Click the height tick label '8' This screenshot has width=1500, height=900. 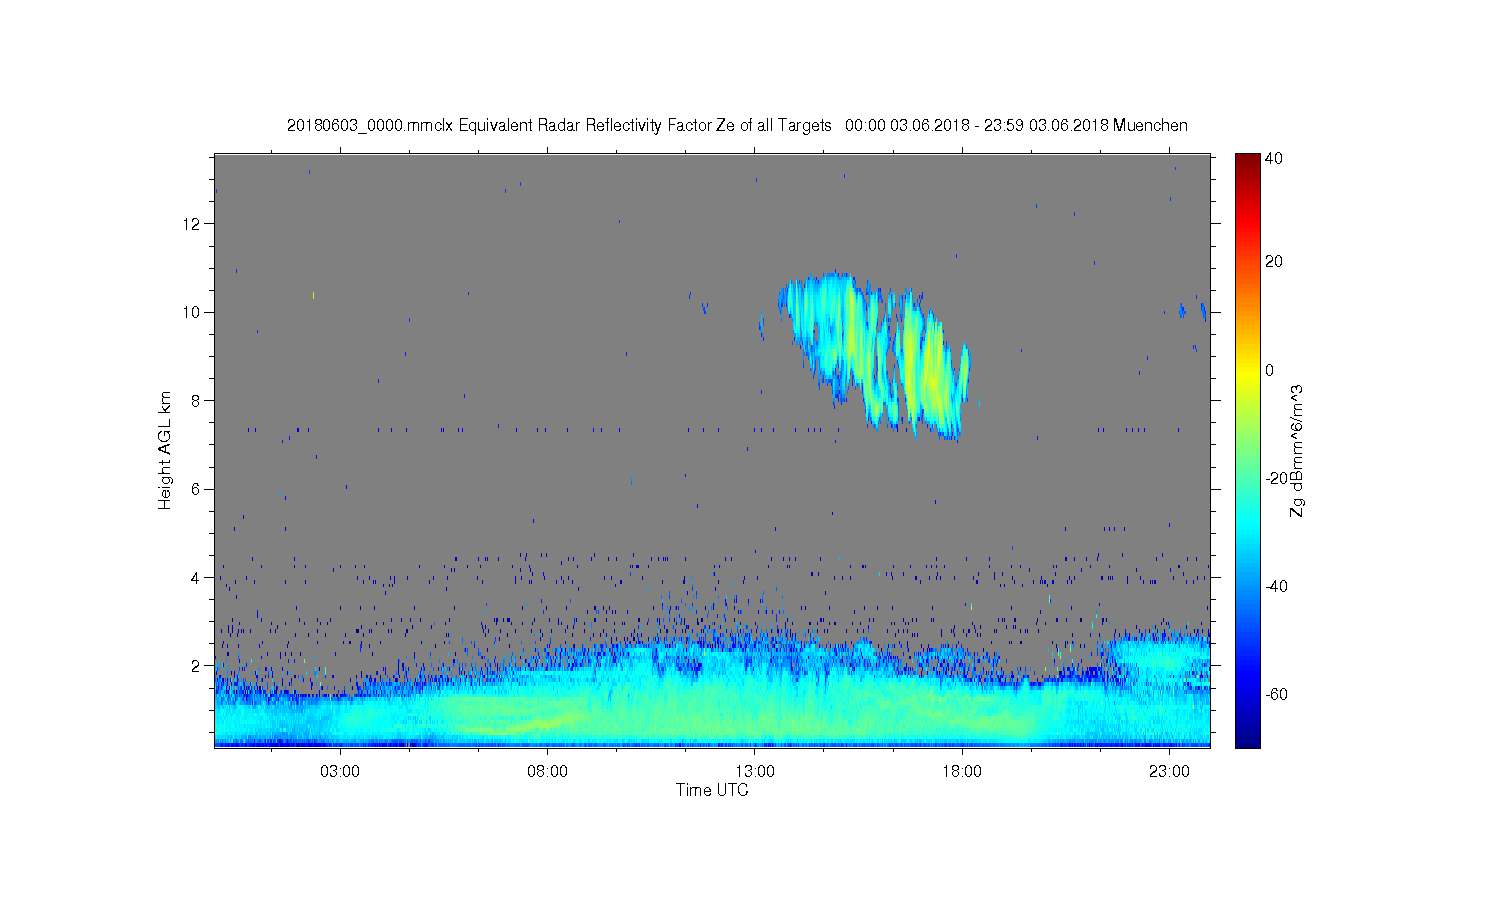(197, 401)
